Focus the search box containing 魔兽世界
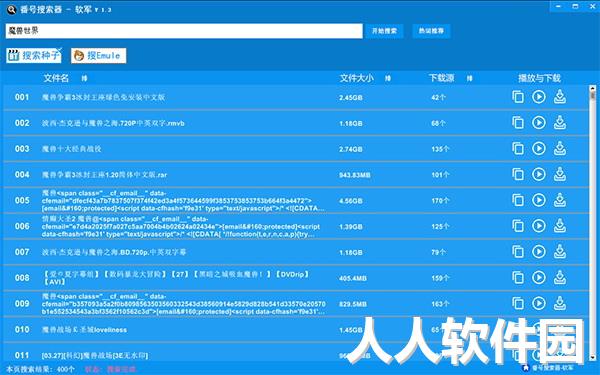 184,31
